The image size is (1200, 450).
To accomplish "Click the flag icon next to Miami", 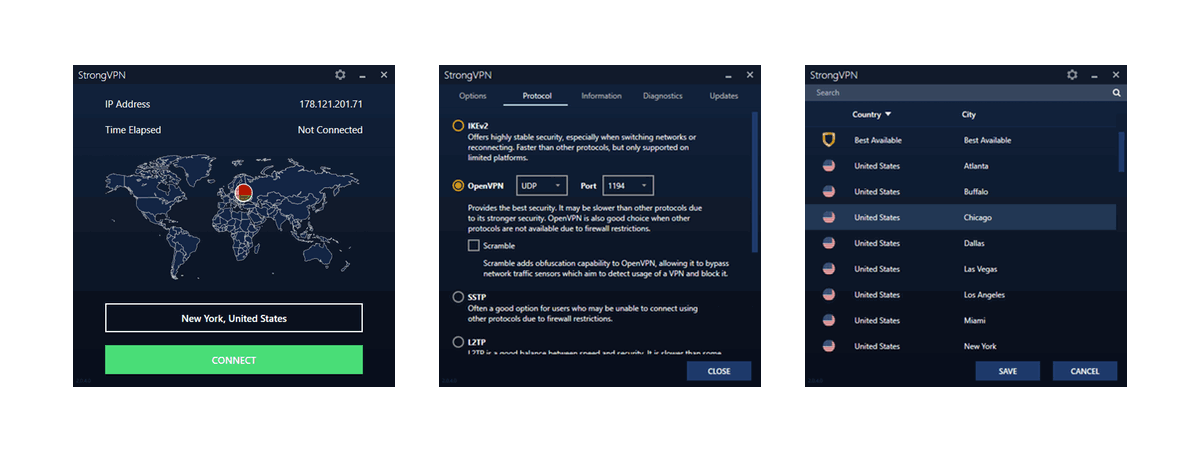I will pyautogui.click(x=828, y=321).
